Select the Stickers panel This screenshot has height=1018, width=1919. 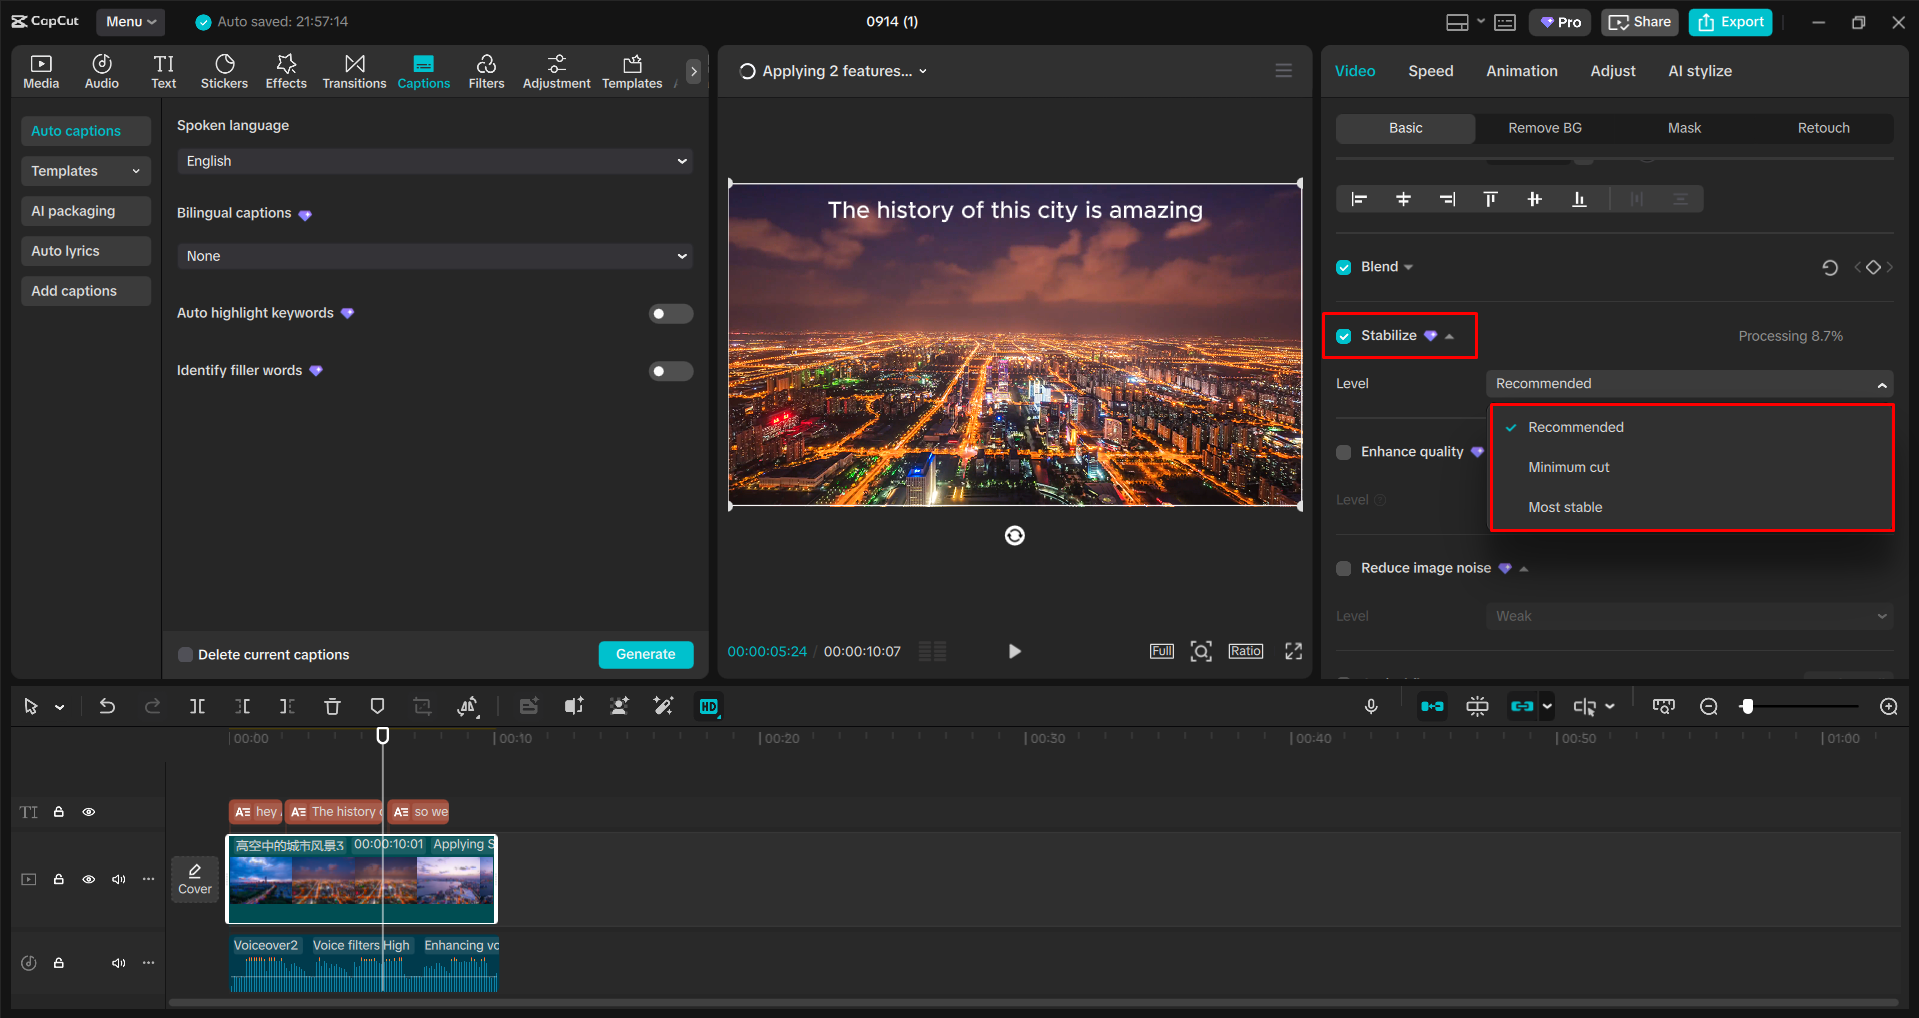click(x=224, y=70)
